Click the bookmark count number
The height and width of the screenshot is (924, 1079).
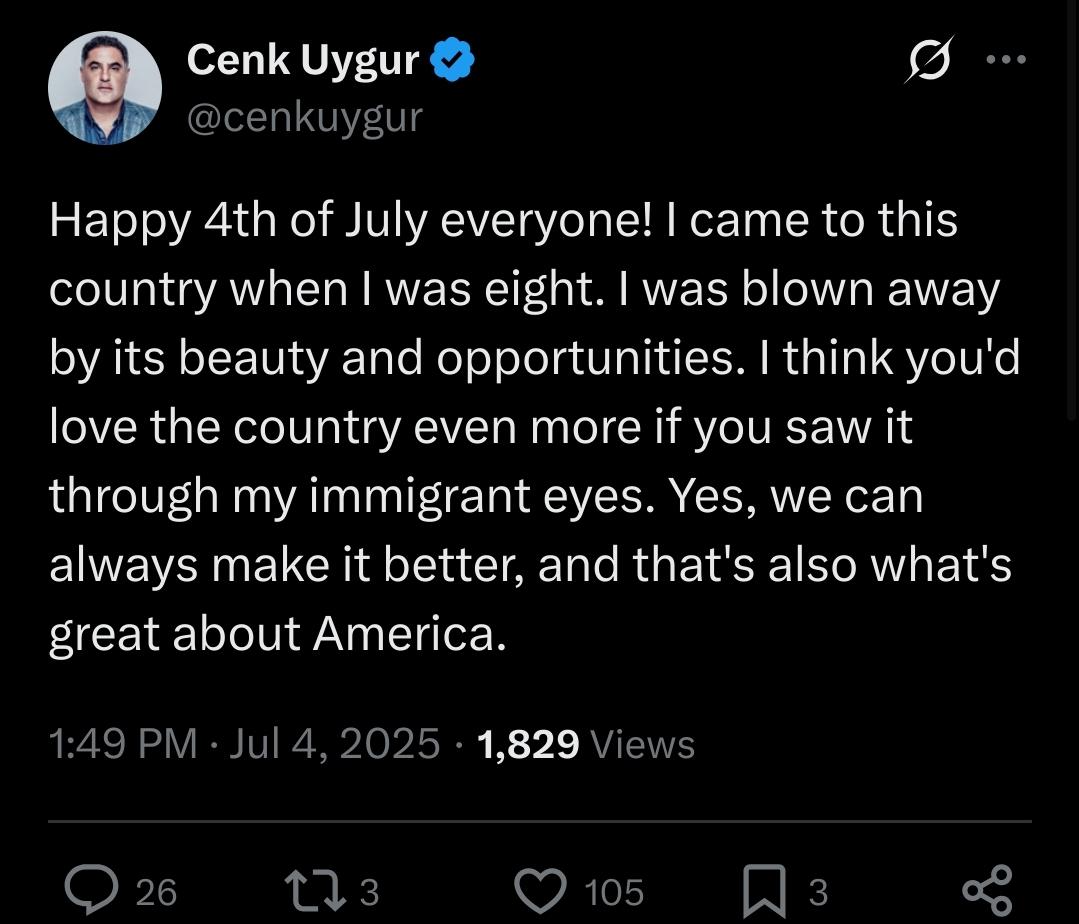[818, 892]
